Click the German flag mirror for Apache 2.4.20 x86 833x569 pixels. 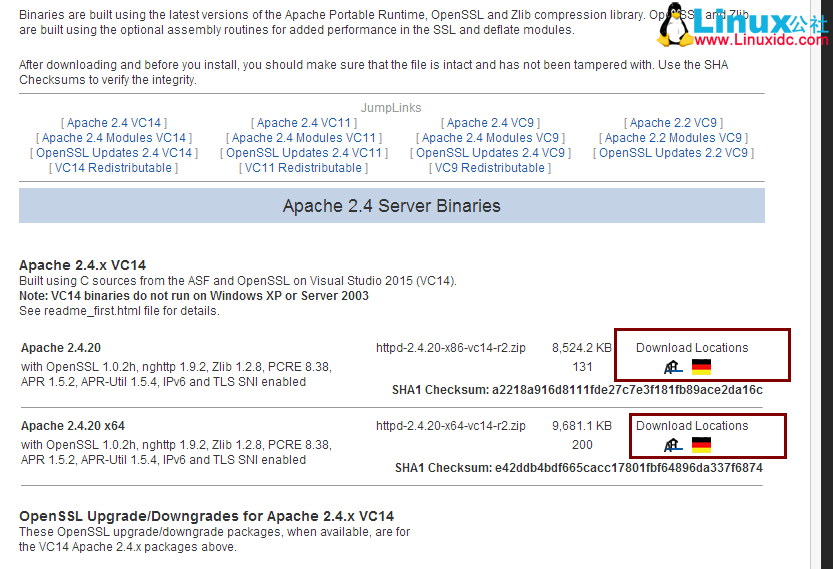point(701,367)
